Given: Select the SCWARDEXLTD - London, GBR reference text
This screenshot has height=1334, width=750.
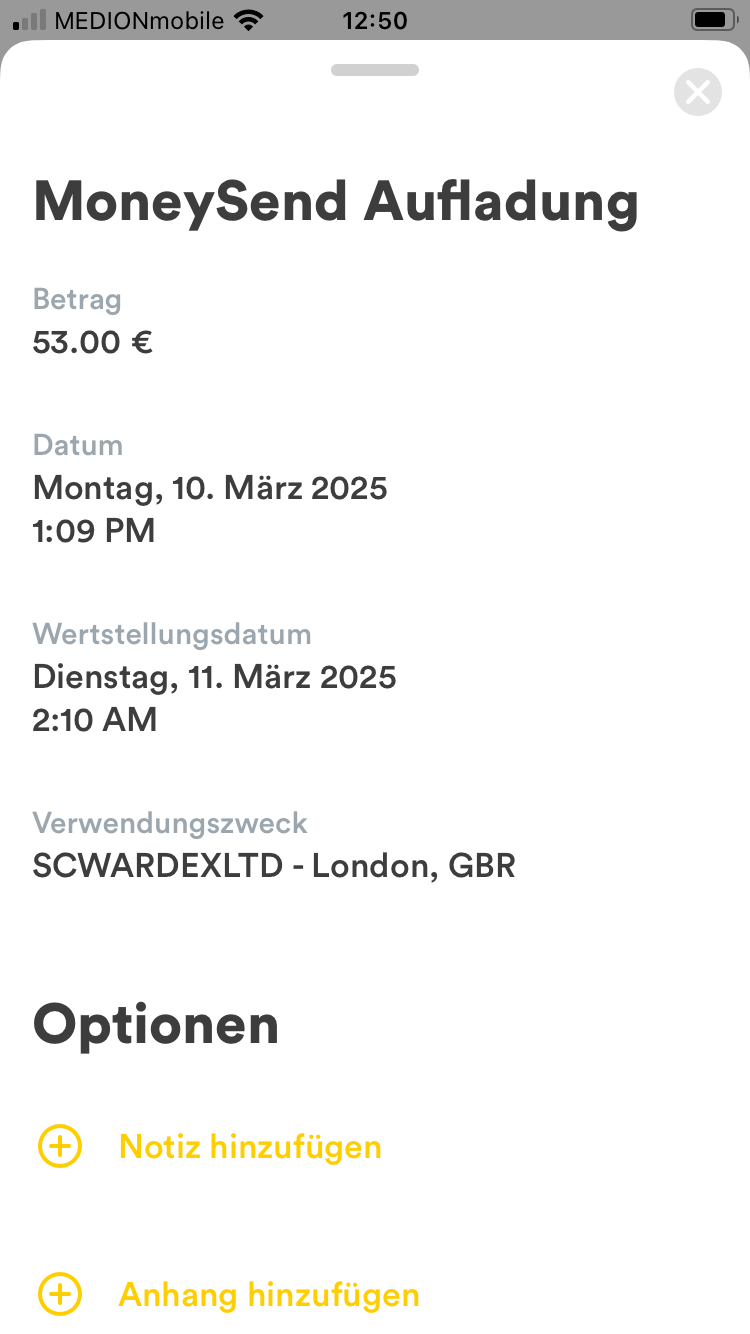Looking at the screenshot, I should pos(274,866).
